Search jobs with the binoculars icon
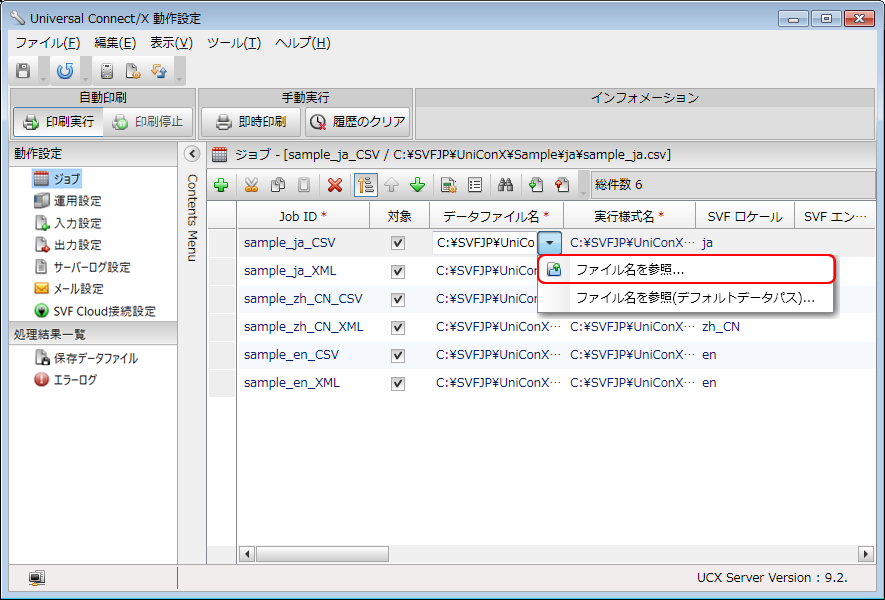 (x=505, y=185)
